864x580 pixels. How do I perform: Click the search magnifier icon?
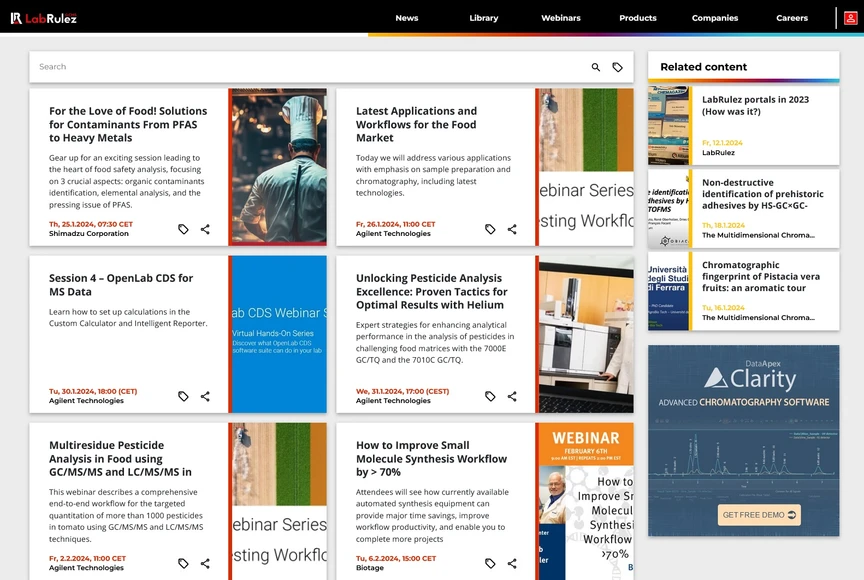point(596,67)
